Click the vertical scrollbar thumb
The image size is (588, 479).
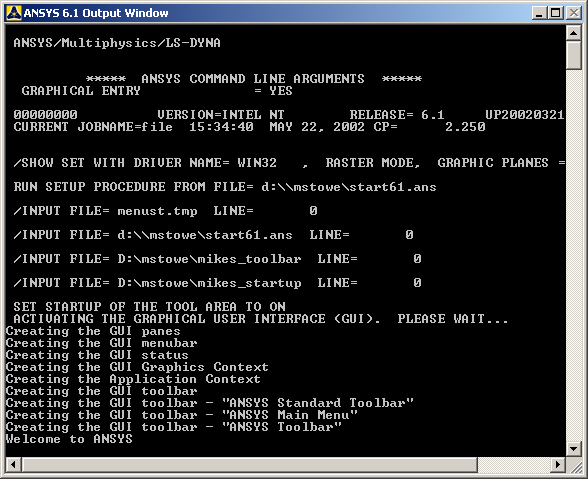[574, 56]
